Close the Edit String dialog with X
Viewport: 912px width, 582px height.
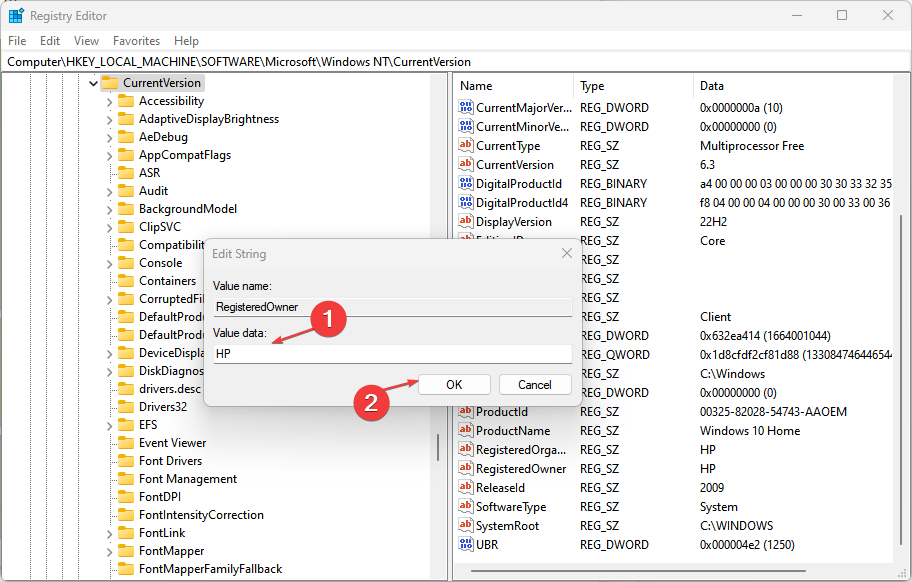click(567, 253)
